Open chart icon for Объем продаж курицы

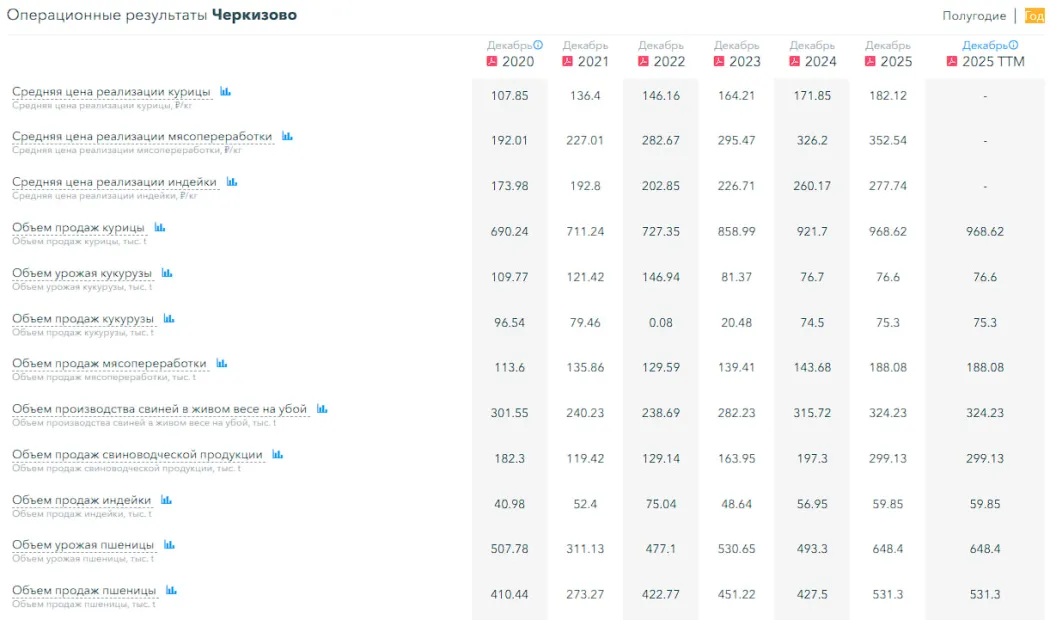tap(159, 227)
